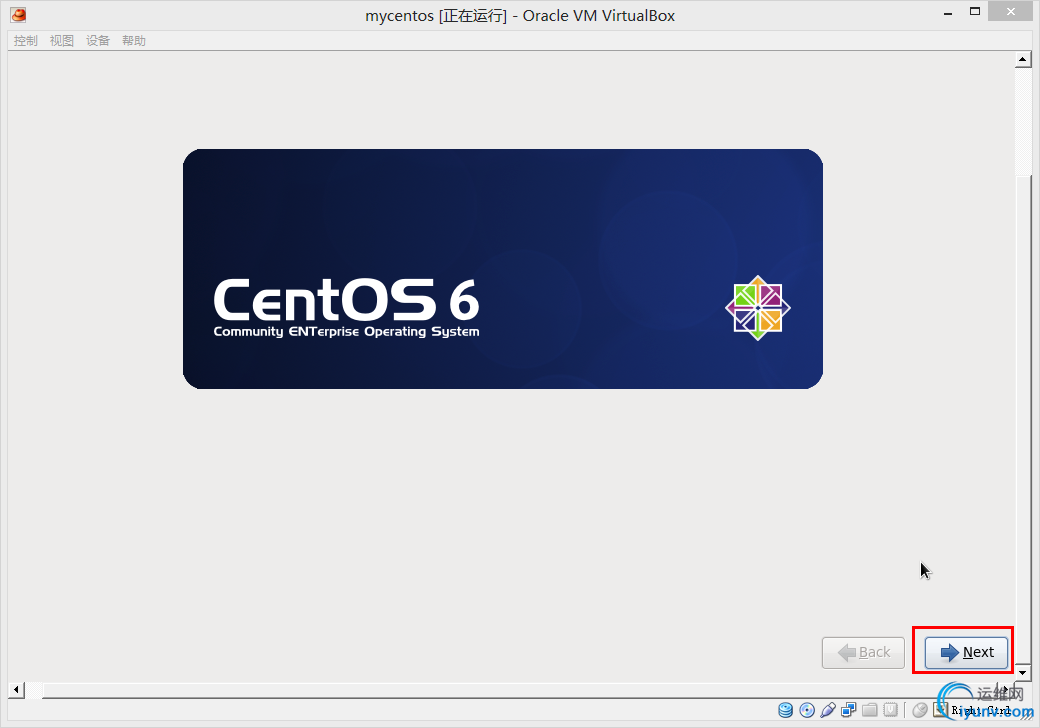1040x728 pixels.
Task: Click the optical CD drive status icon
Action: [807, 710]
